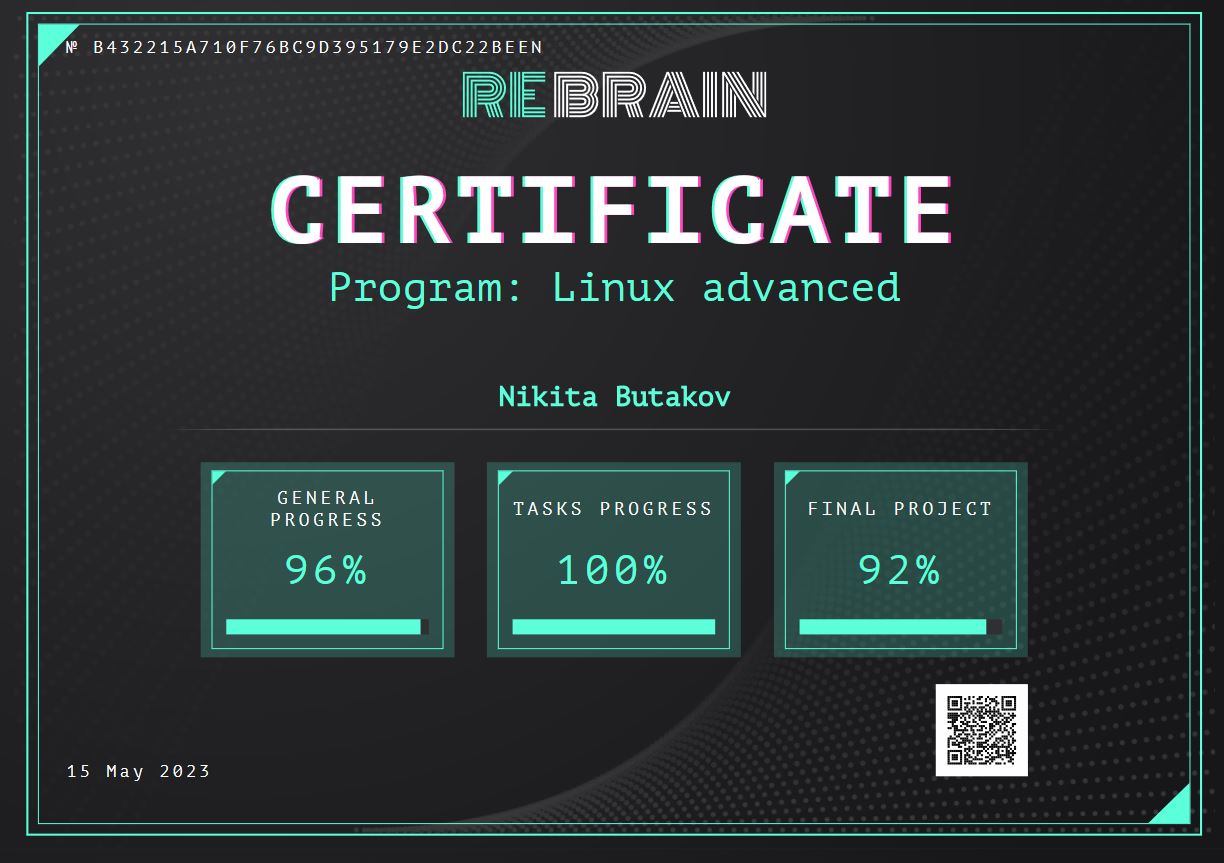
Task: Click the GENERAL PROGRESS label
Action: point(327,508)
